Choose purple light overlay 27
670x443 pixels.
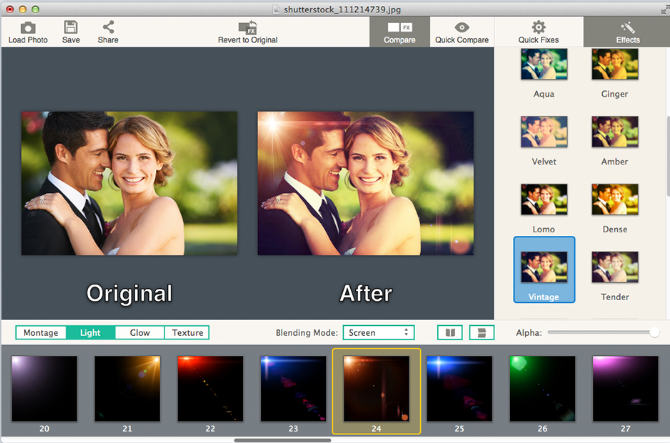click(x=625, y=388)
